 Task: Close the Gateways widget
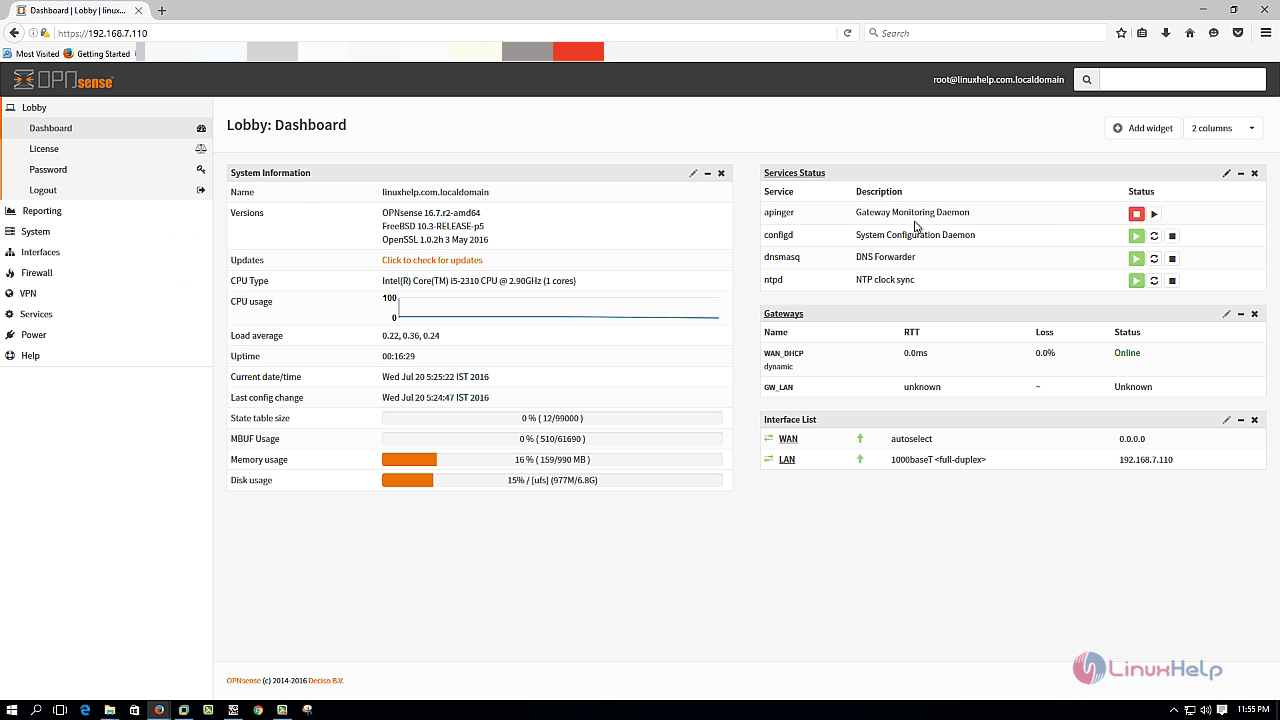(x=1255, y=314)
